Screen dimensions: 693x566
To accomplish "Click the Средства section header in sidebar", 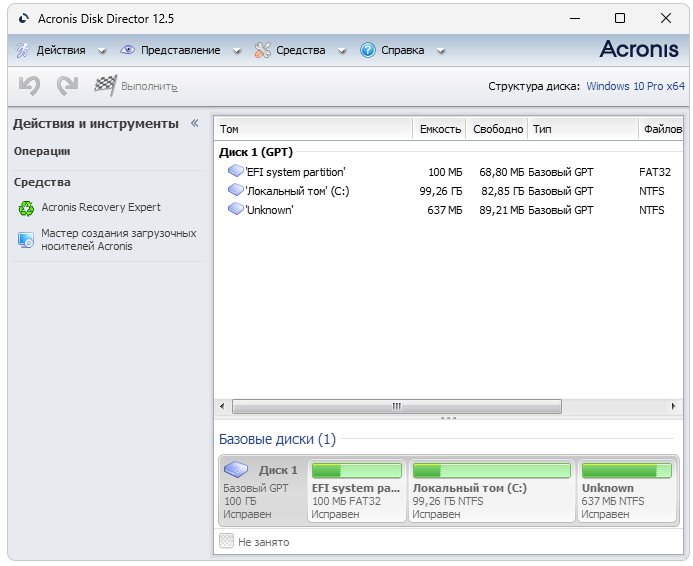I will pos(42,182).
